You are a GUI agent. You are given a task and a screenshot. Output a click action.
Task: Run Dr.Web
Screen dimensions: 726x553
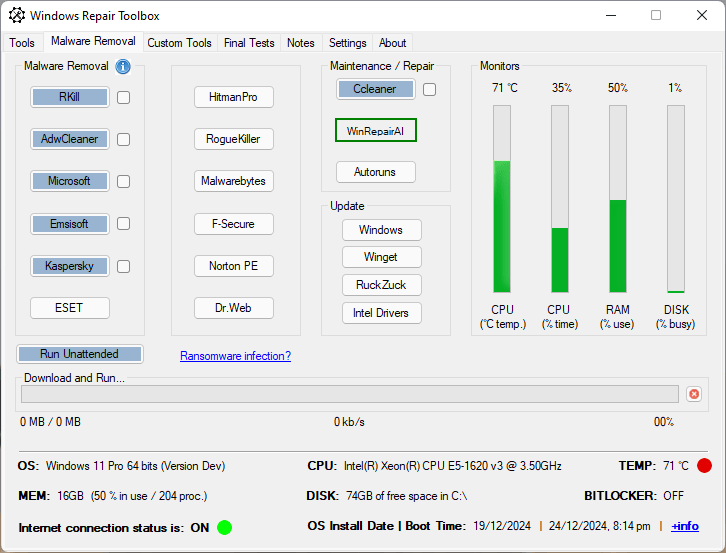[x=234, y=308]
